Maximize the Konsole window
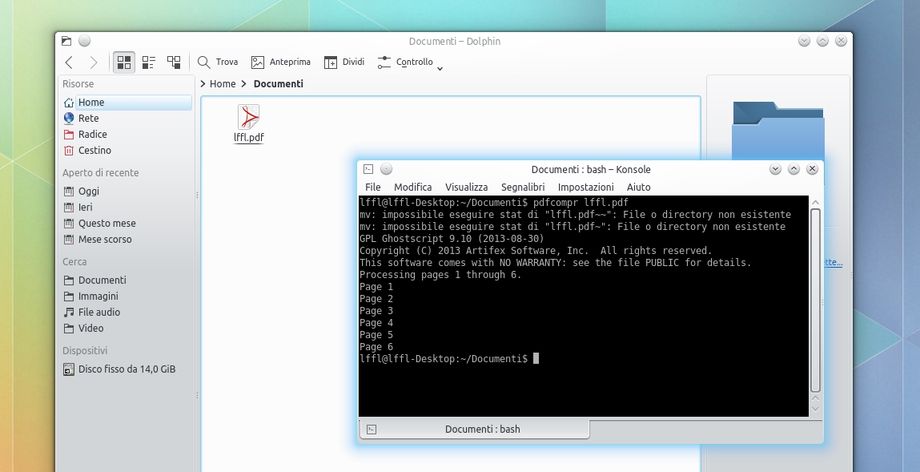 pyautogui.click(x=794, y=169)
